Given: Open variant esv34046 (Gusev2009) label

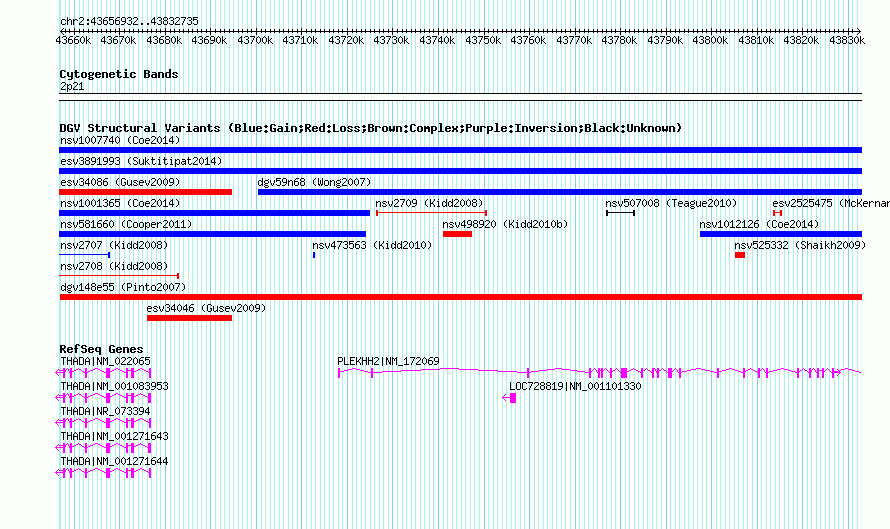Looking at the screenshot, I should [206, 308].
